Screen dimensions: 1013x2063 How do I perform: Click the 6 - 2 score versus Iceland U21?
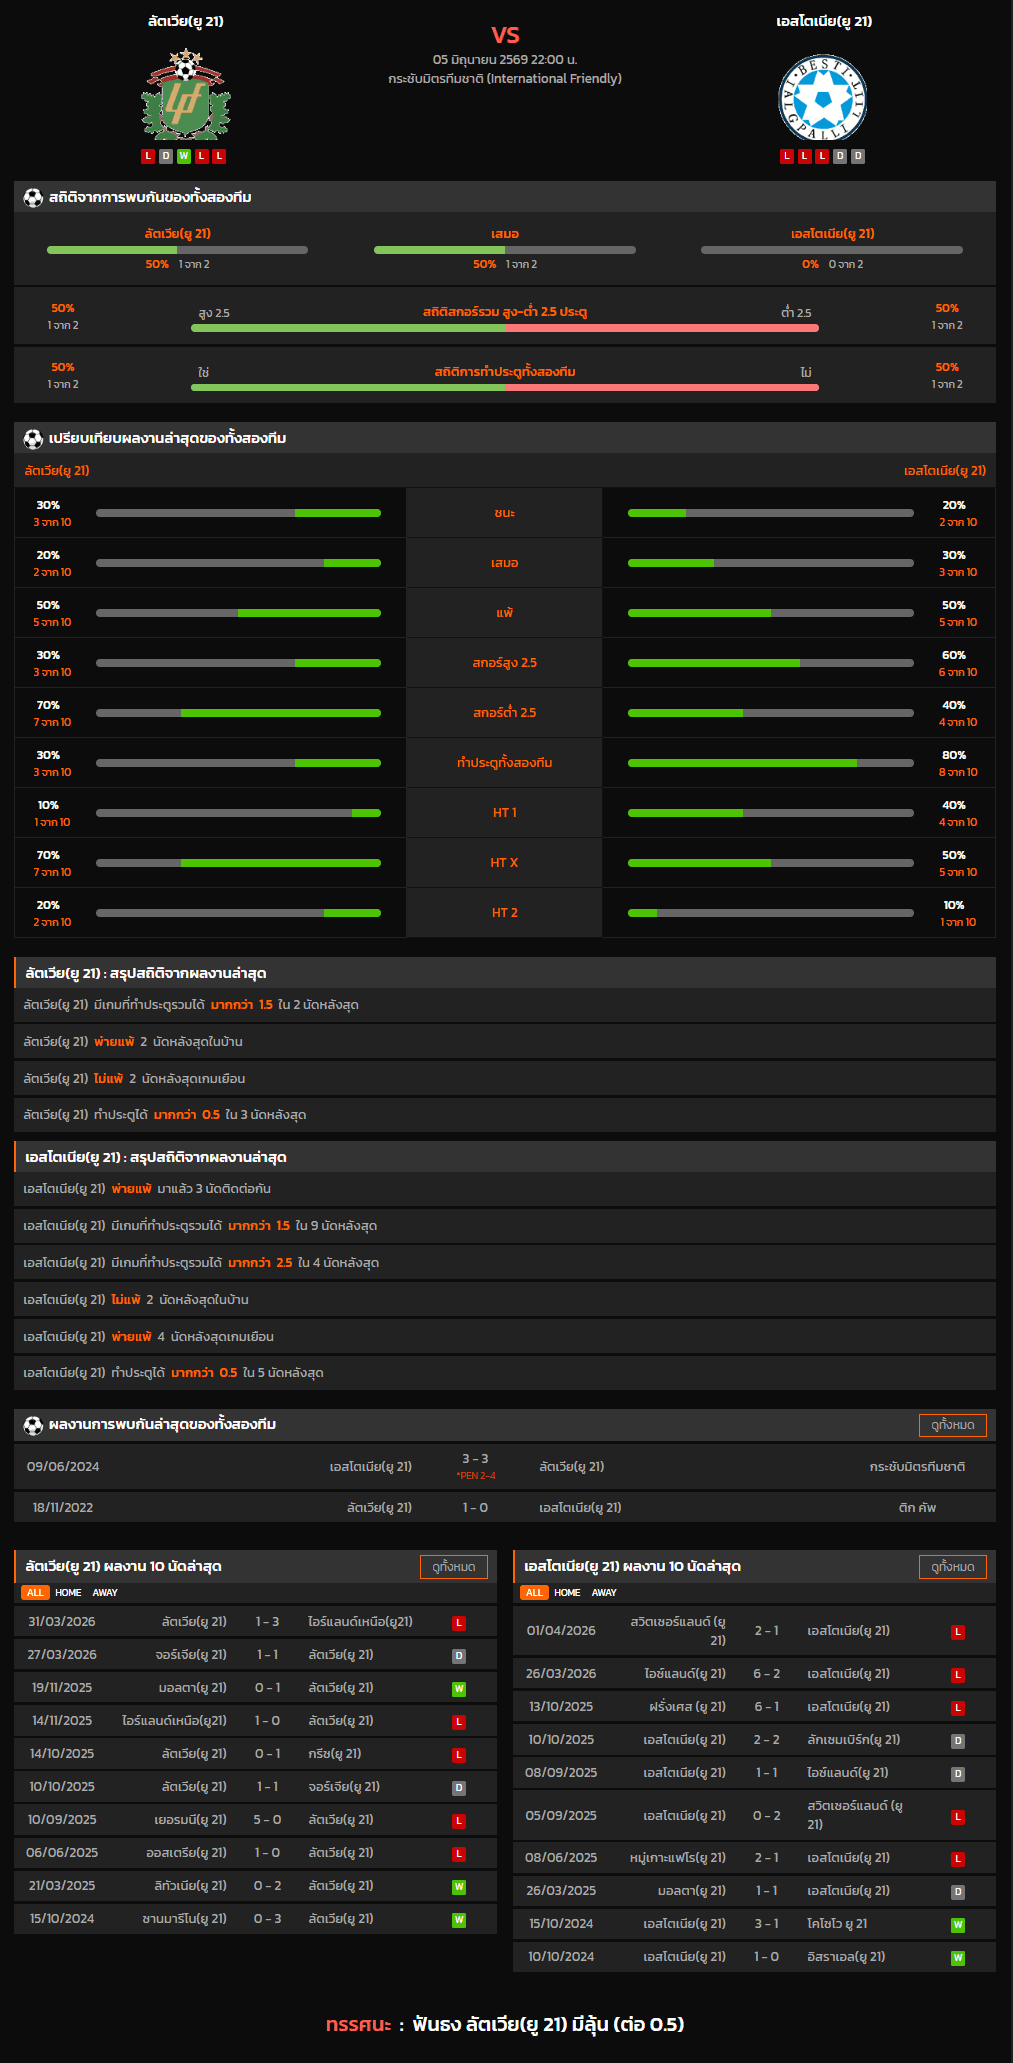[x=767, y=1674]
